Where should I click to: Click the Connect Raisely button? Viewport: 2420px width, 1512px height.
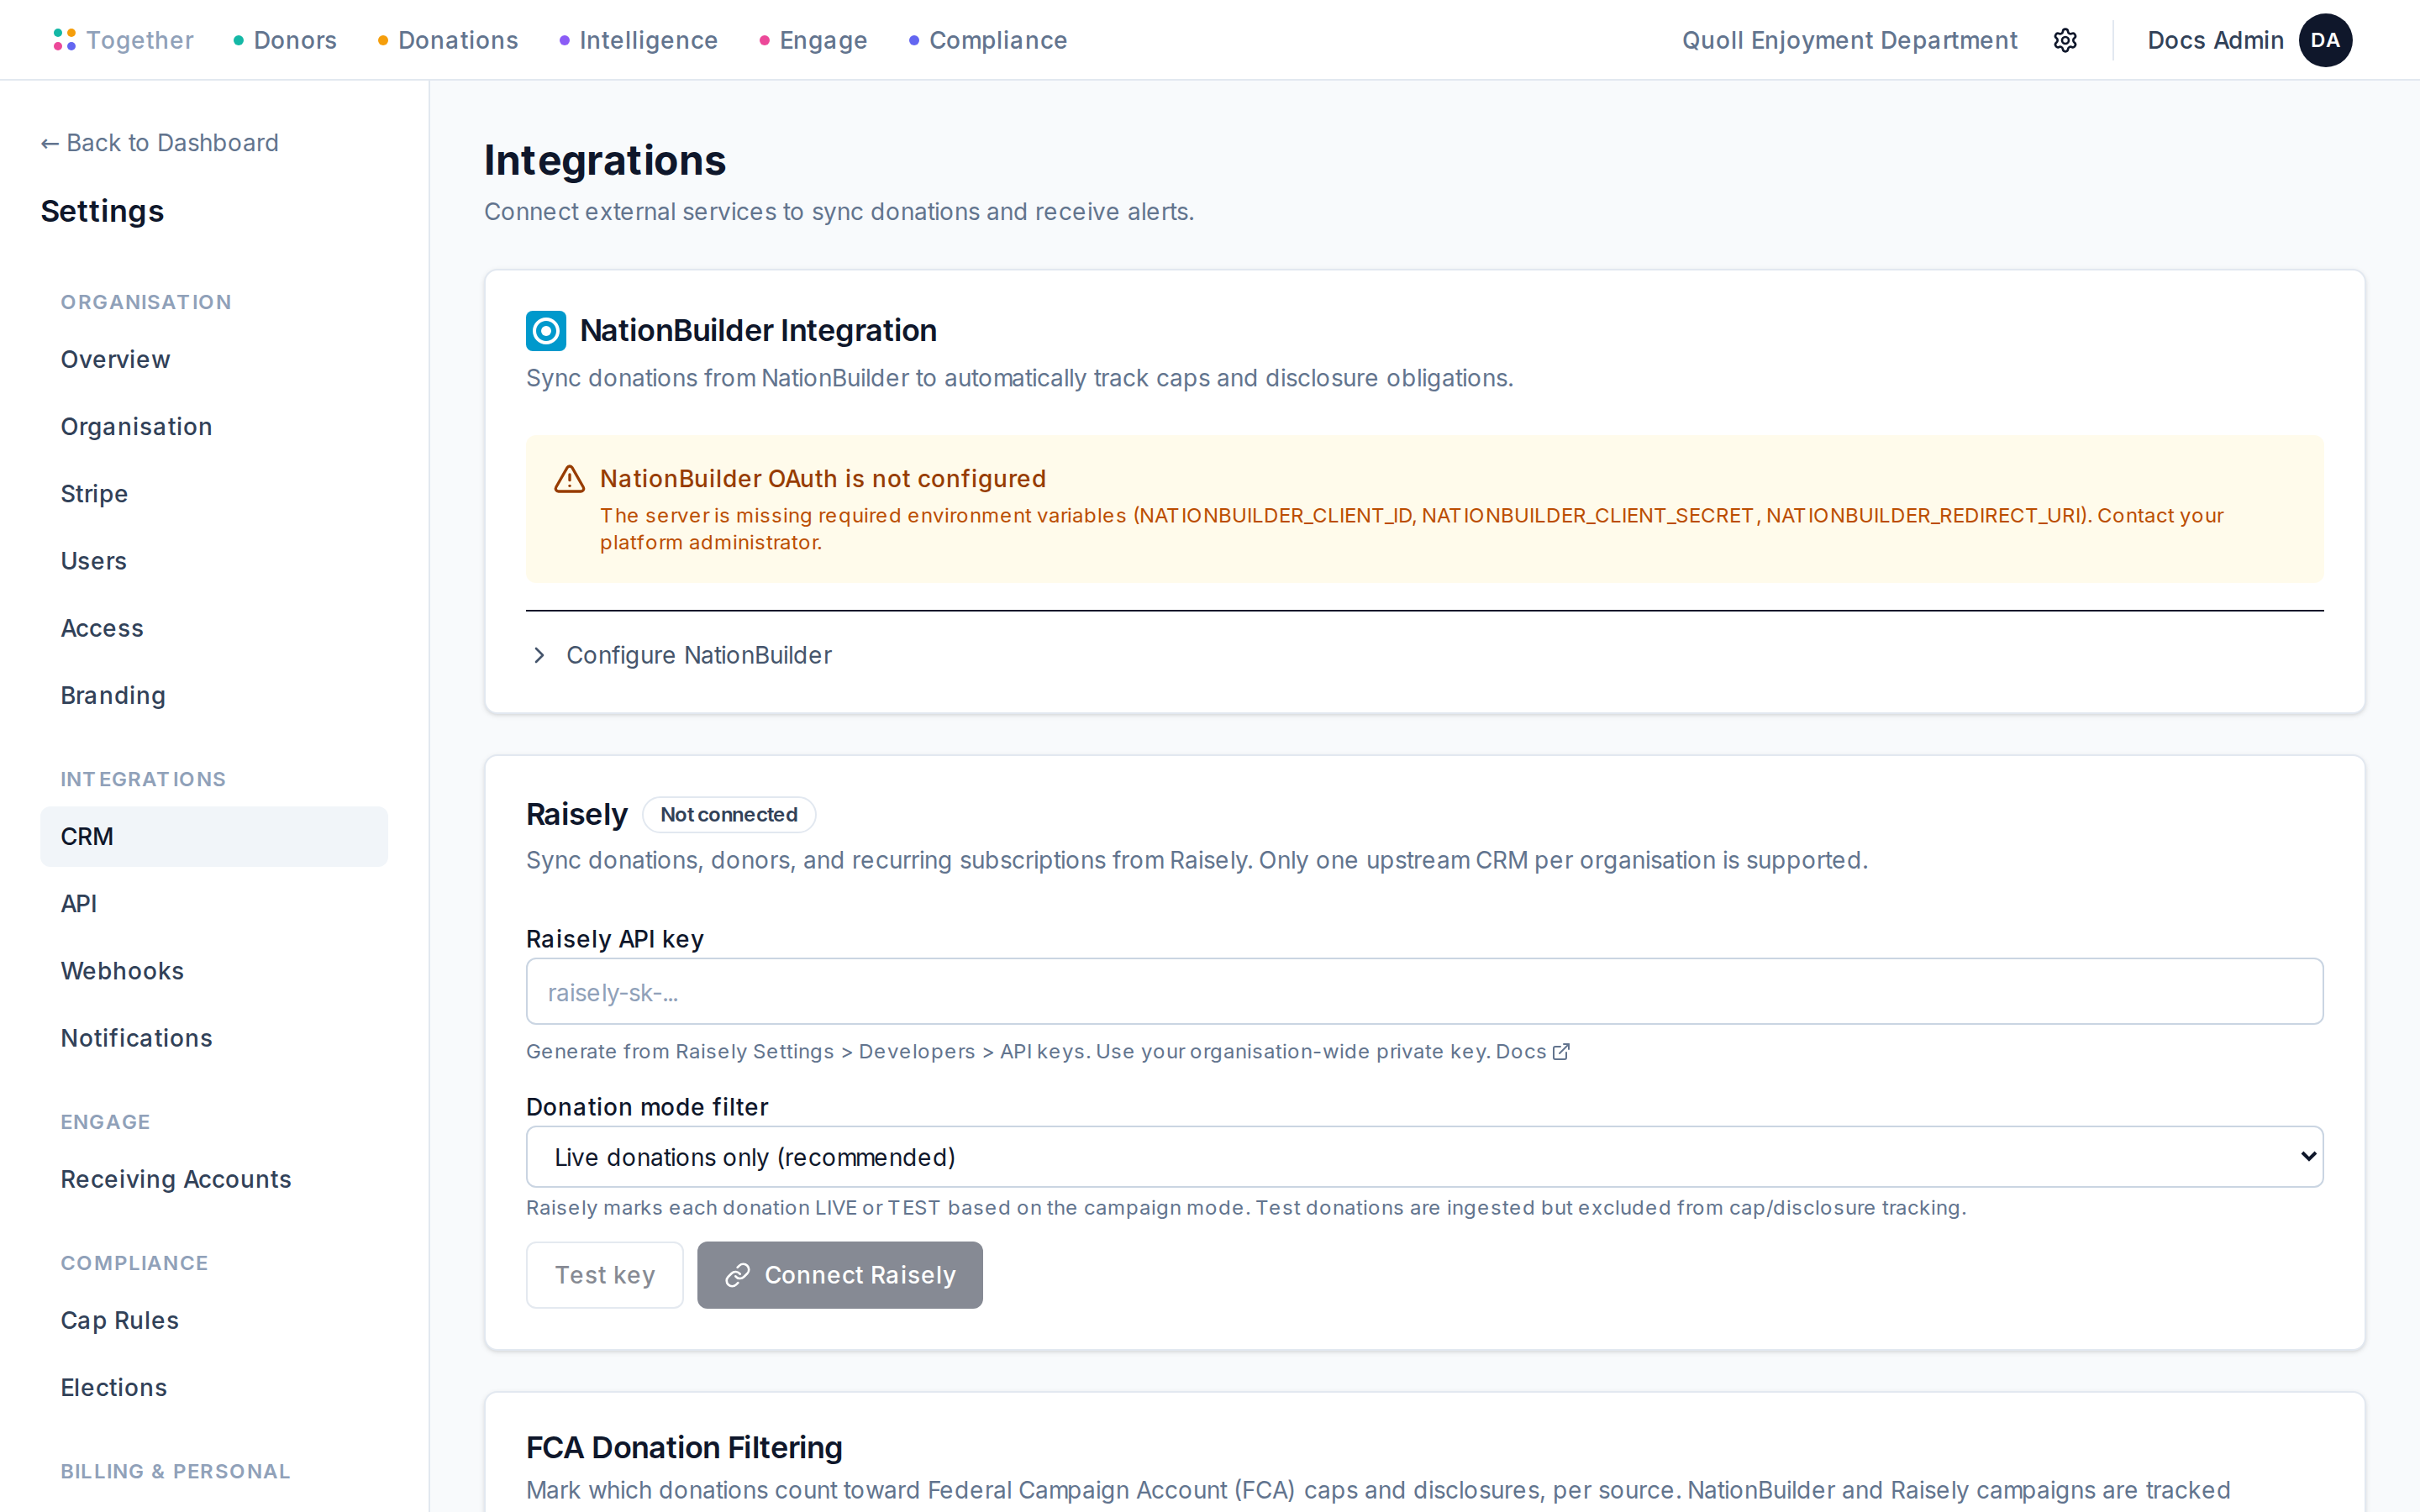(x=840, y=1275)
